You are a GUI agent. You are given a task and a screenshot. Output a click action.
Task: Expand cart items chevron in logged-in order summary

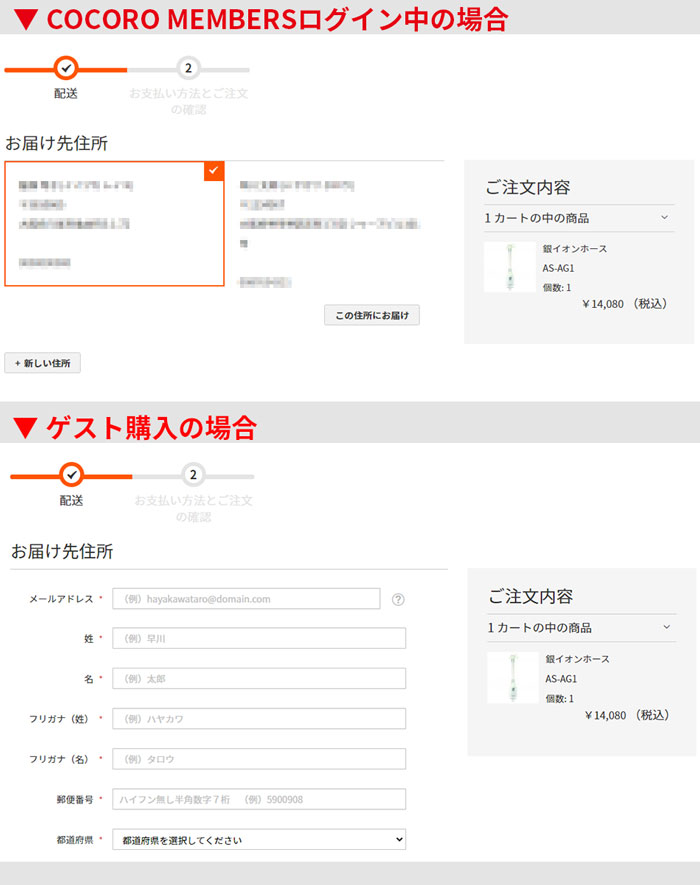[664, 217]
